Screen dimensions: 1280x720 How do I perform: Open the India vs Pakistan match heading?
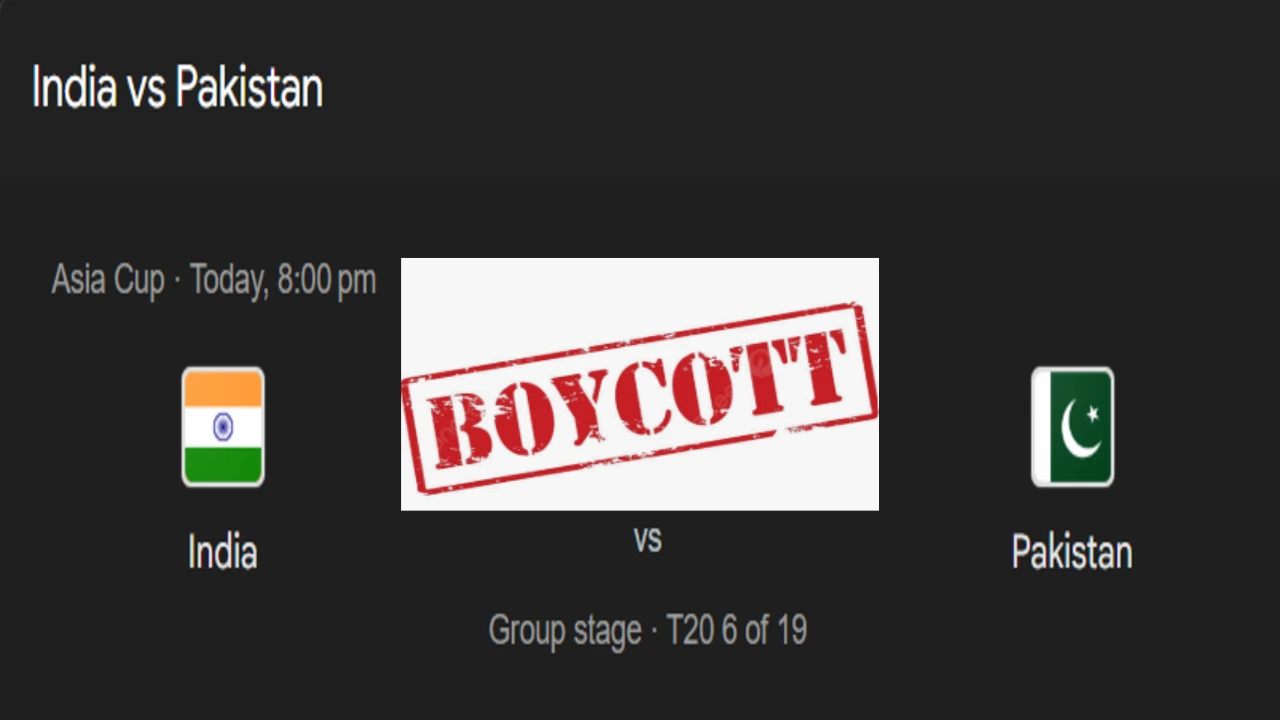coord(176,88)
